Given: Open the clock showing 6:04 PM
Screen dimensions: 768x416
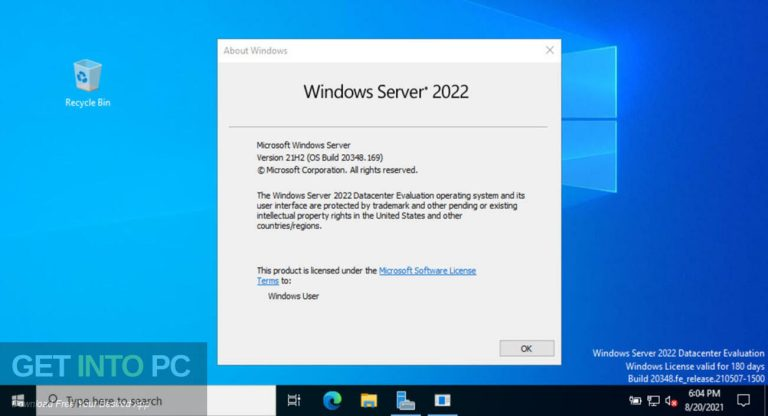Looking at the screenshot, I should tap(704, 400).
